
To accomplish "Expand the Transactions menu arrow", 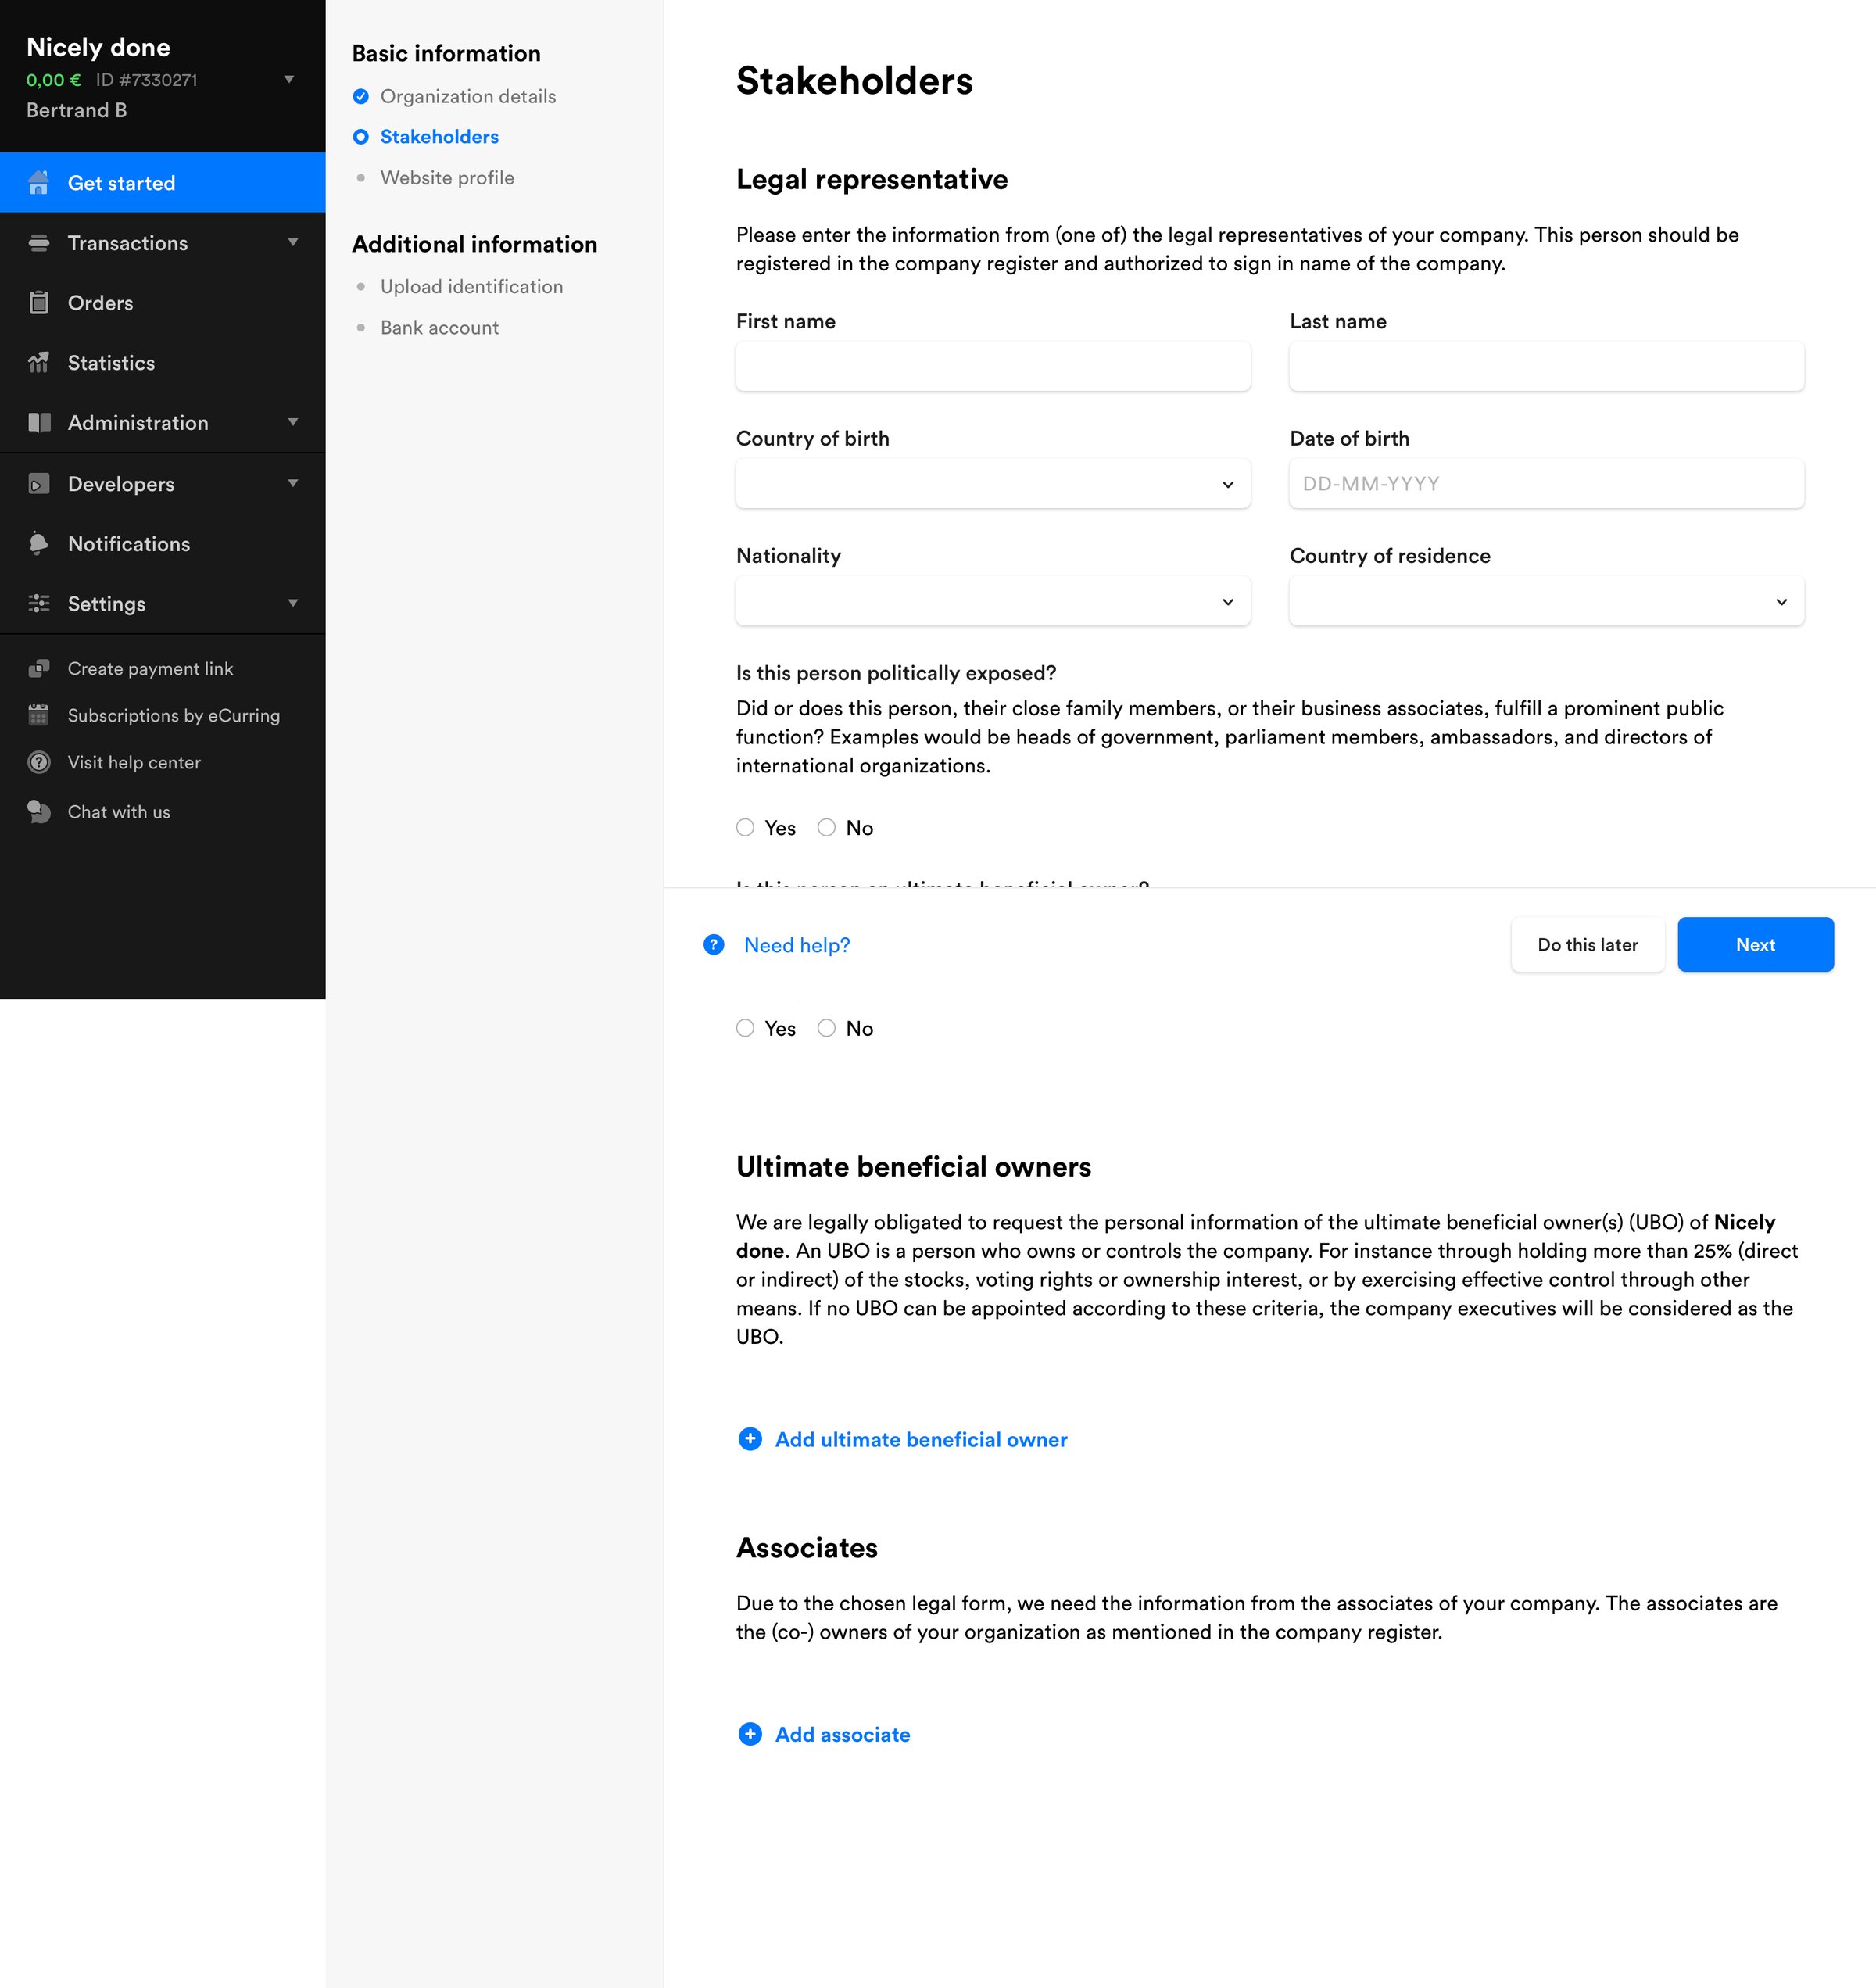I will click(293, 243).
